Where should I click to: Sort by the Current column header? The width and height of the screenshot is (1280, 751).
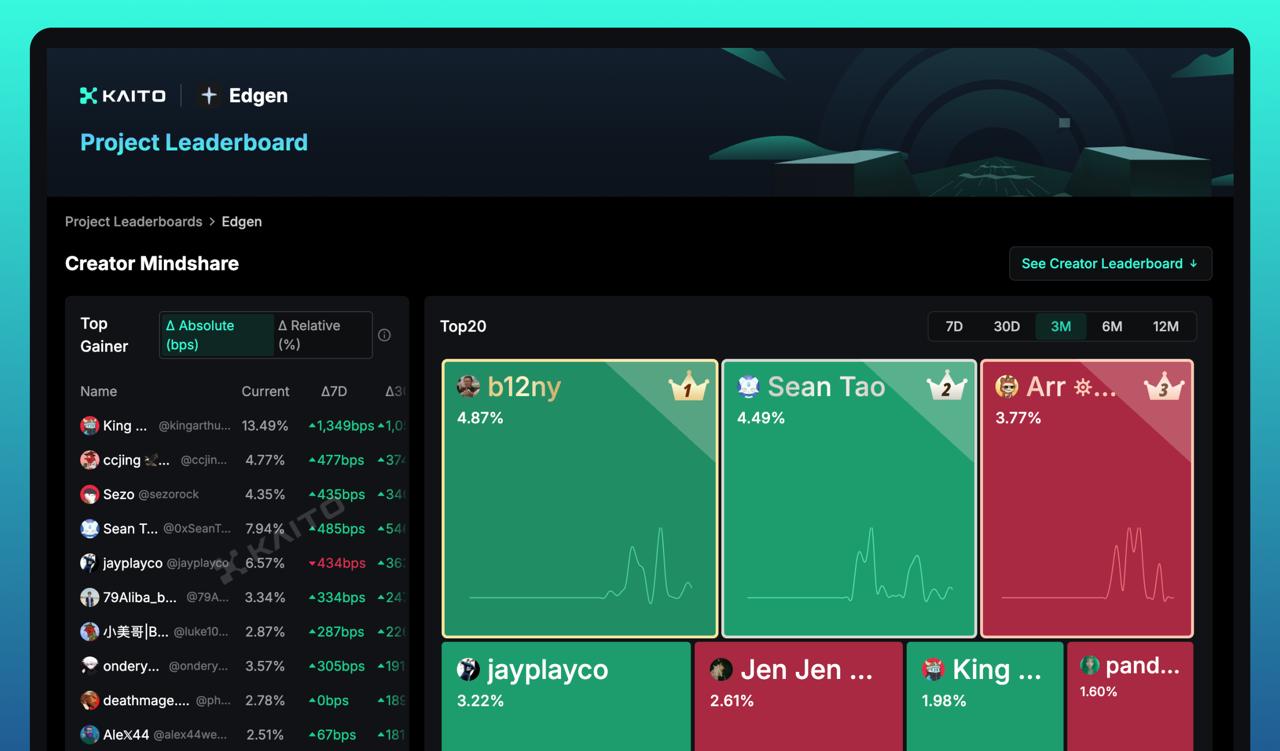(265, 392)
